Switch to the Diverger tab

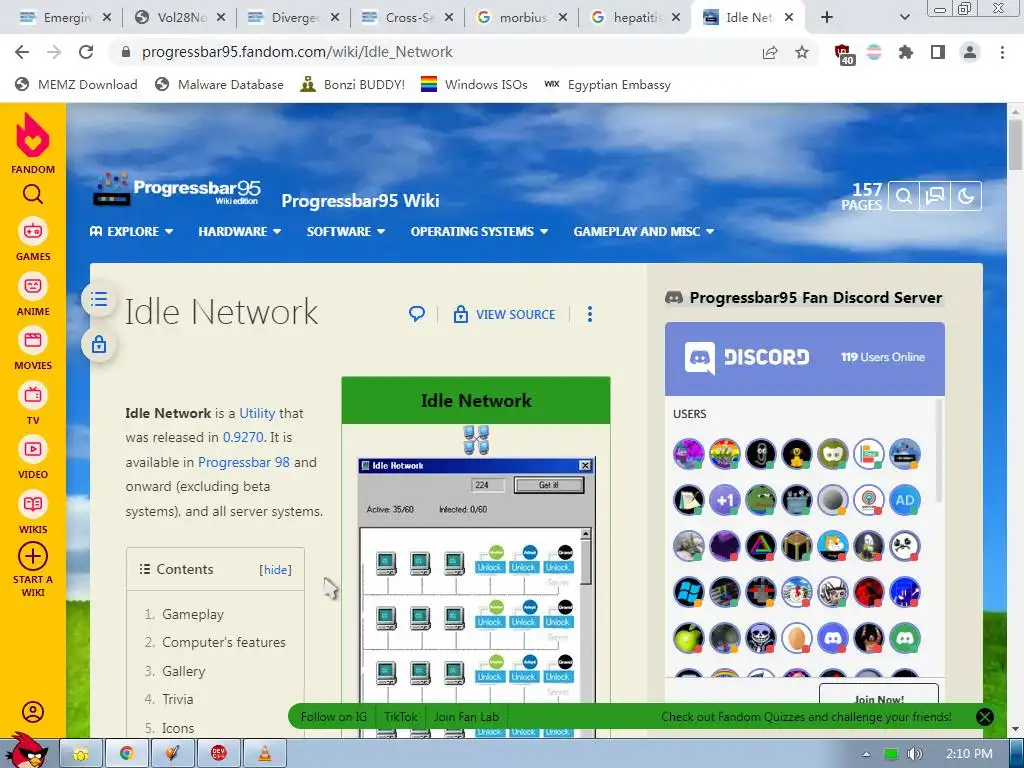pyautogui.click(x=293, y=18)
